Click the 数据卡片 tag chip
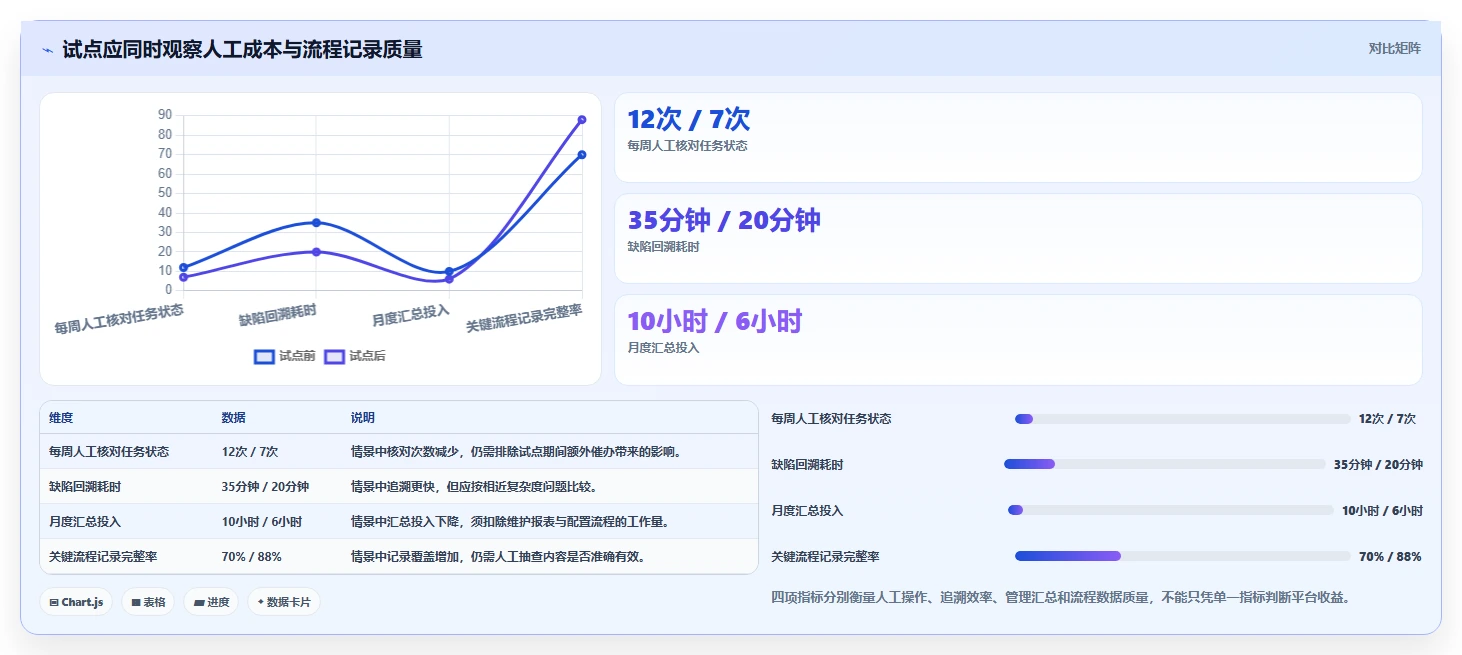1462x655 pixels. (284, 602)
